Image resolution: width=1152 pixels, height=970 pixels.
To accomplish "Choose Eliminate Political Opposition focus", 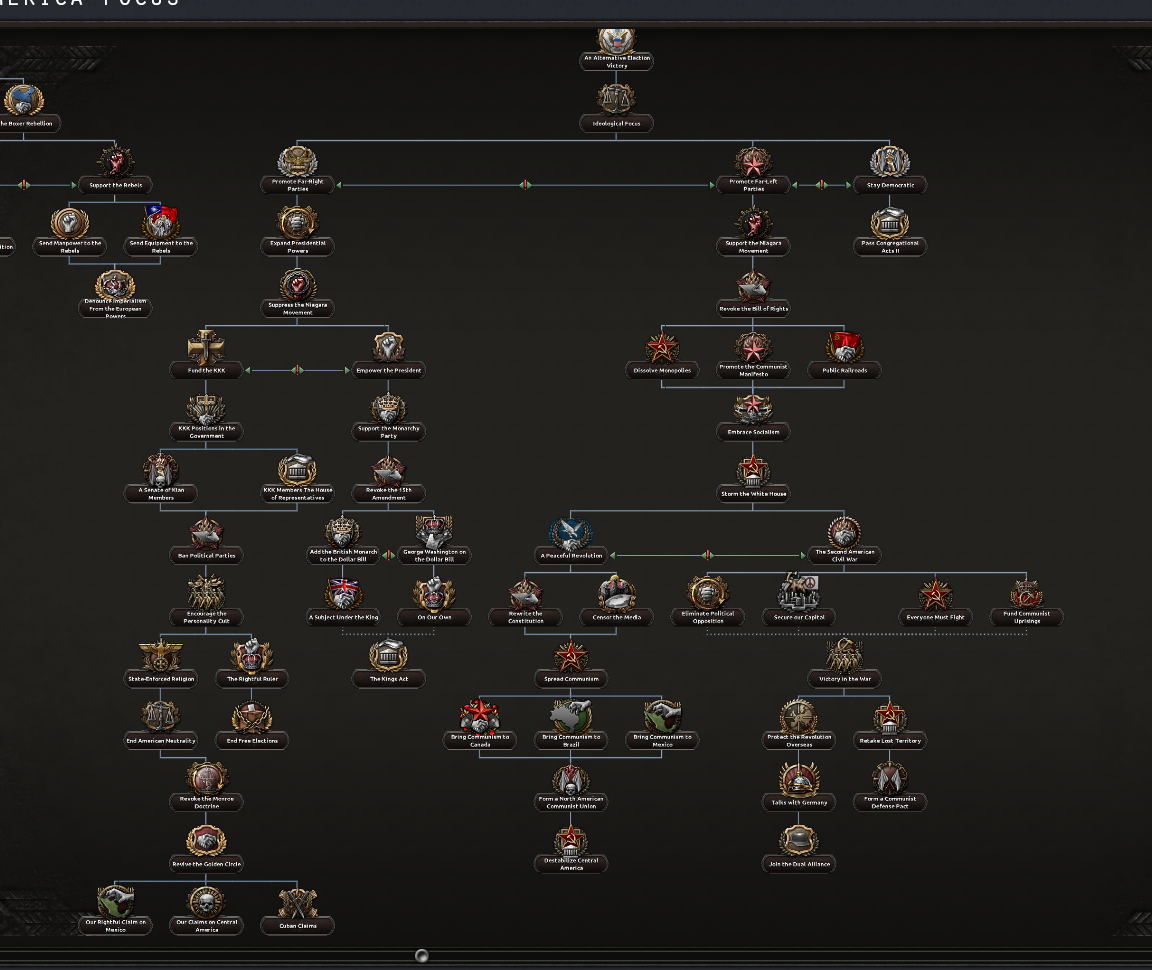I will 708,603.
